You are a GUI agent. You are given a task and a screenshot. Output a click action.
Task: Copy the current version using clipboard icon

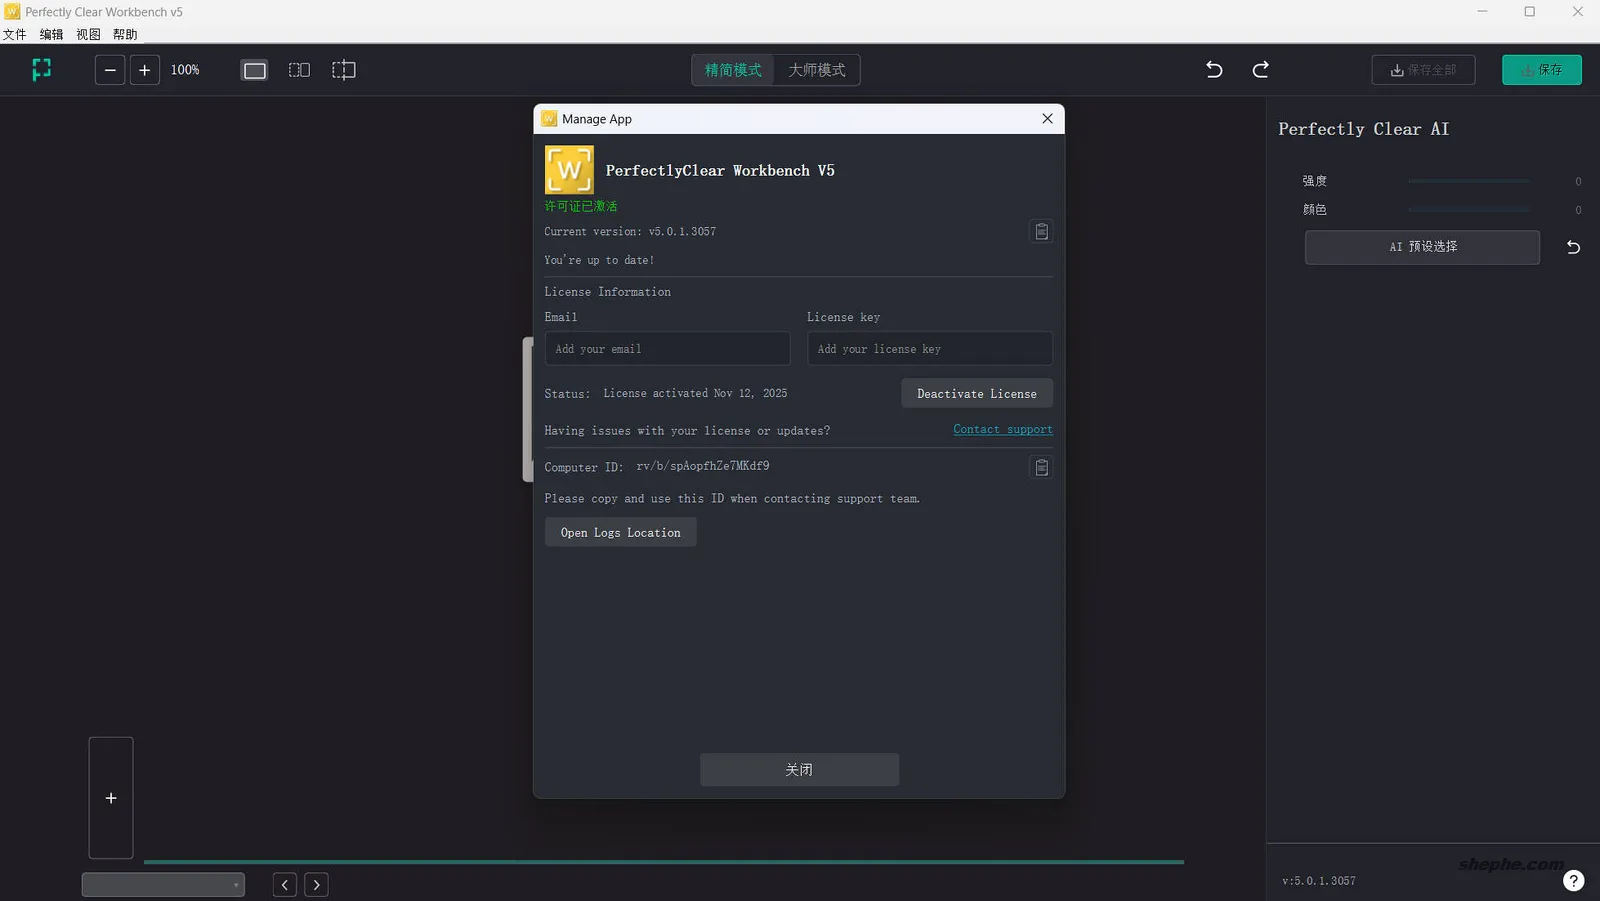pyautogui.click(x=1041, y=231)
